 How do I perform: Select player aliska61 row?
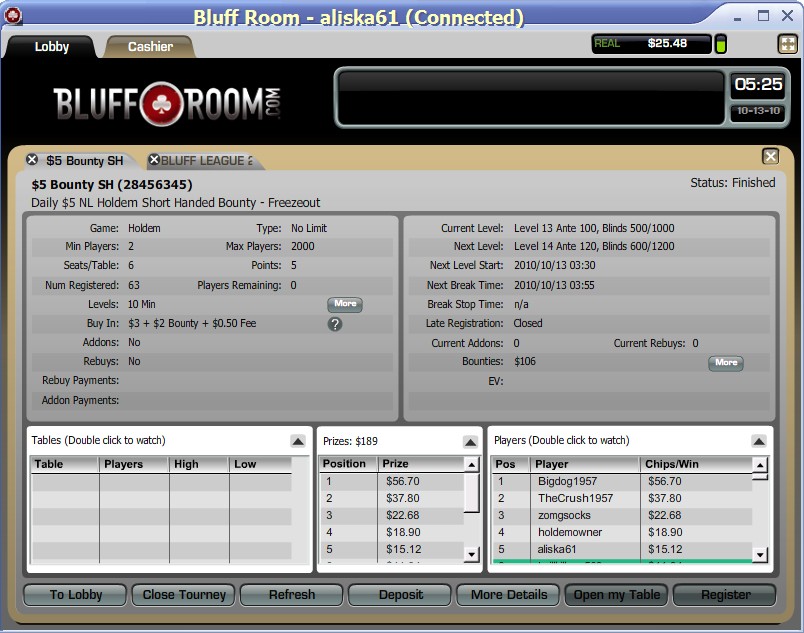click(622, 549)
